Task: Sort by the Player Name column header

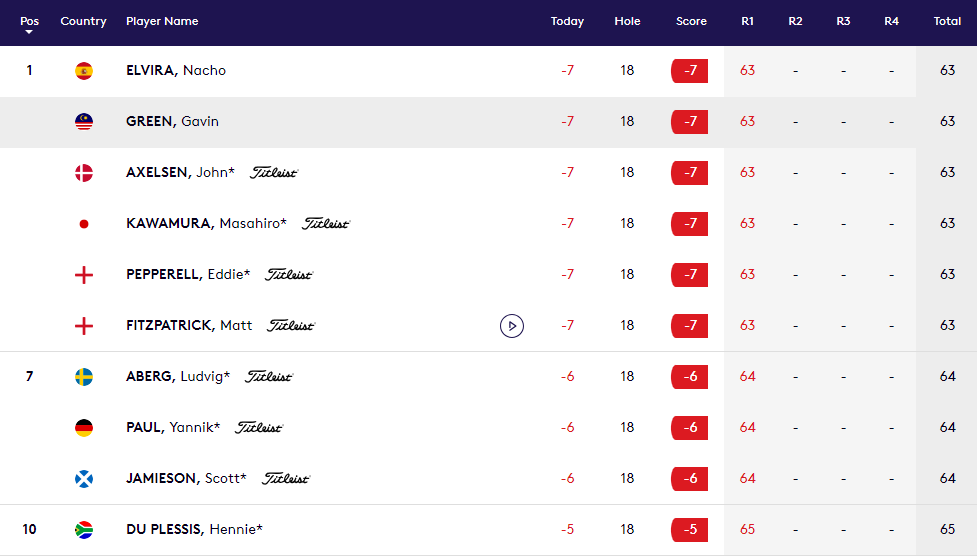Action: 162,21
